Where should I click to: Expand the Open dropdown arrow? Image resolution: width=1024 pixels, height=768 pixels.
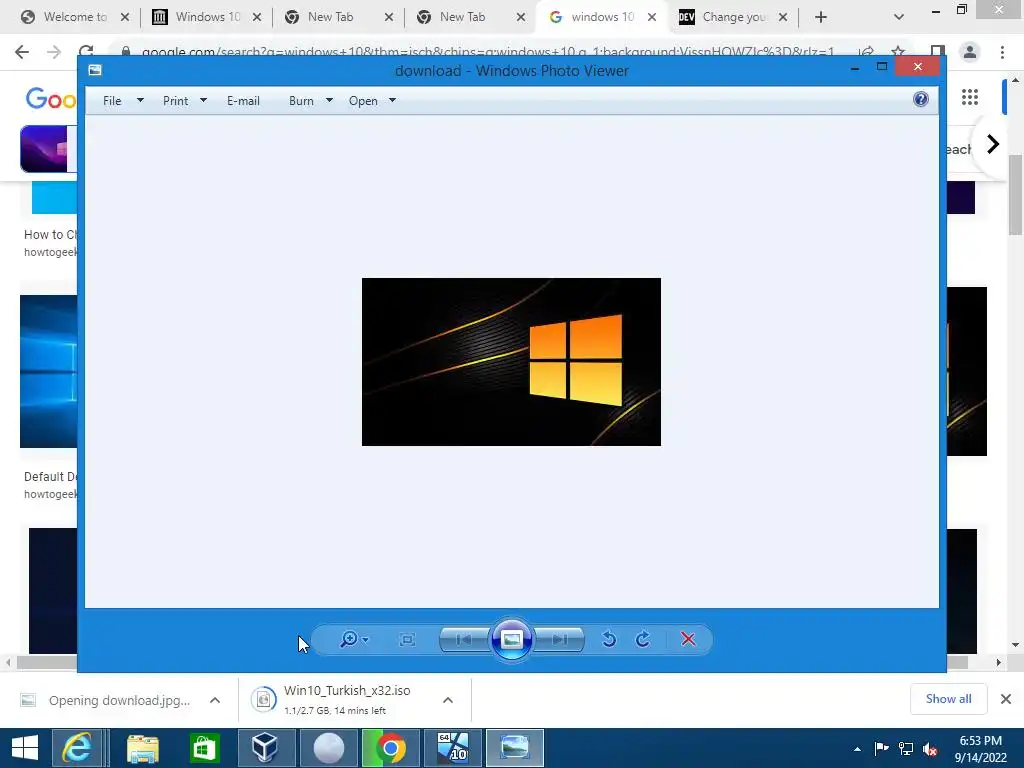pos(392,101)
